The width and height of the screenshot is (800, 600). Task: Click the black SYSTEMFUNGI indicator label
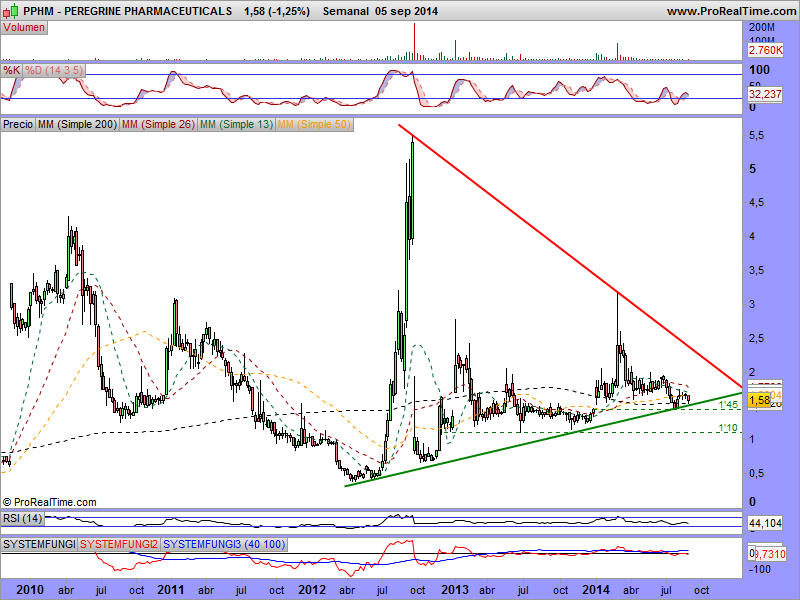pos(39,544)
